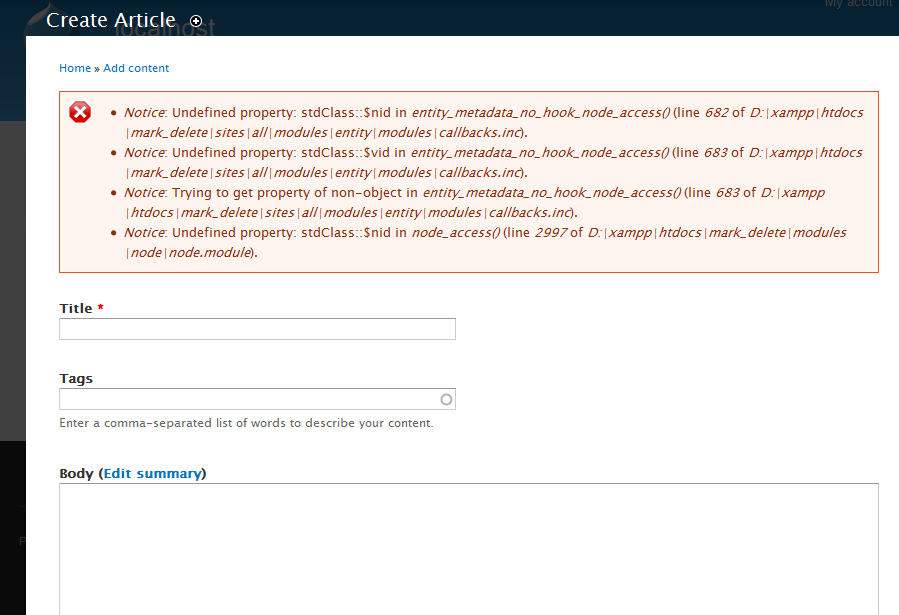Click the red error status icon
The width and height of the screenshot is (899, 615).
click(80, 112)
